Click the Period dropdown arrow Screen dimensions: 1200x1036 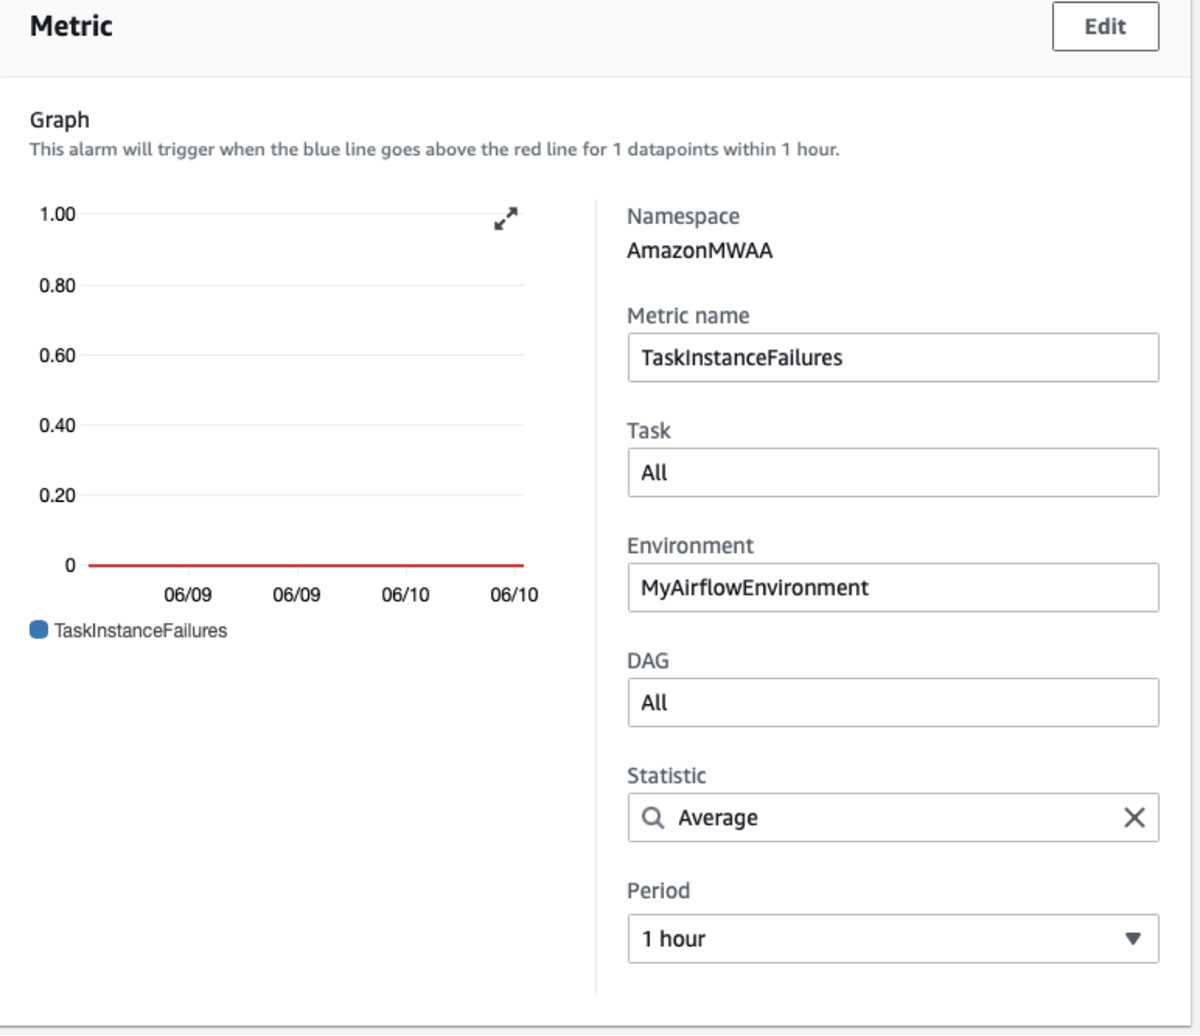pos(1133,939)
